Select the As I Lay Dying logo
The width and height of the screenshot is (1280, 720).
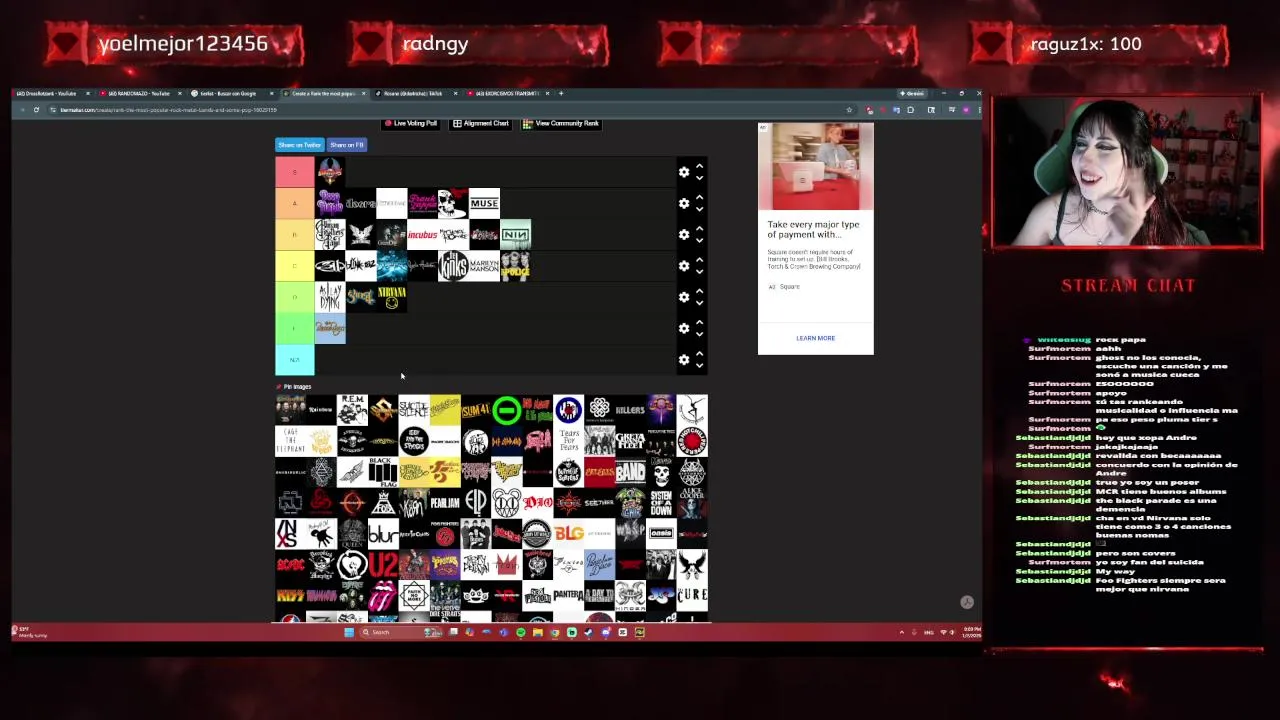point(330,297)
